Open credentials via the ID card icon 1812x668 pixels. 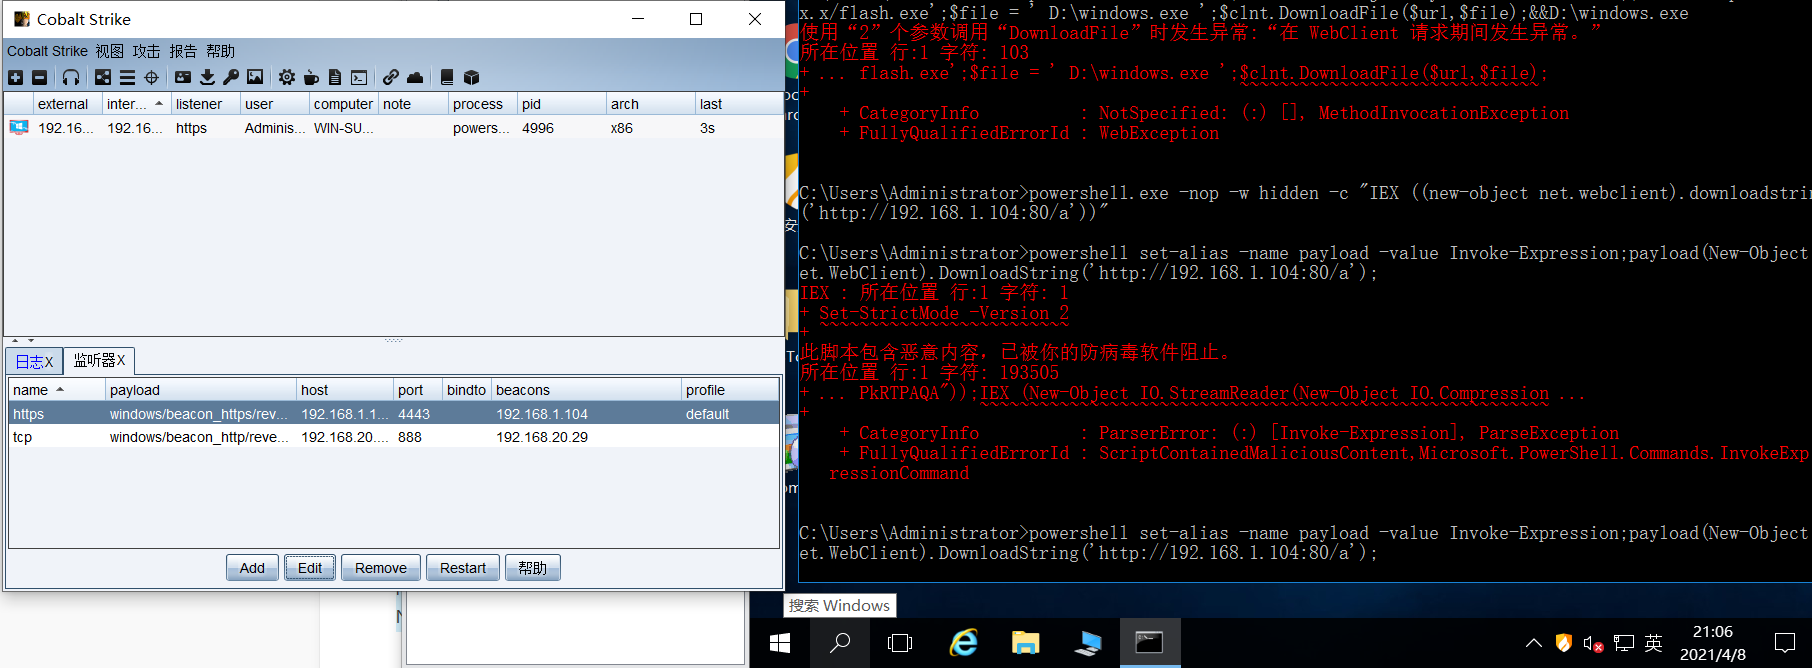click(183, 77)
